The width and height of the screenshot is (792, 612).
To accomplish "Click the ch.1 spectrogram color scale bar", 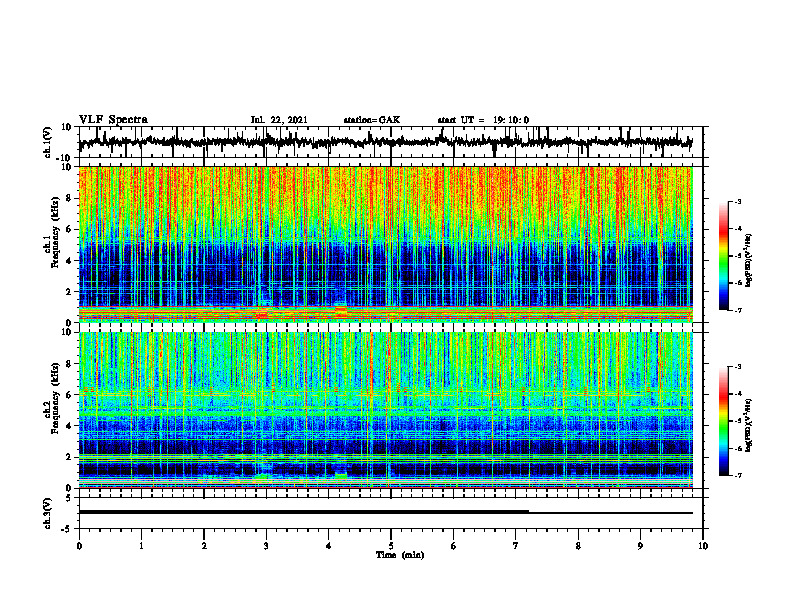I will 724,256.
